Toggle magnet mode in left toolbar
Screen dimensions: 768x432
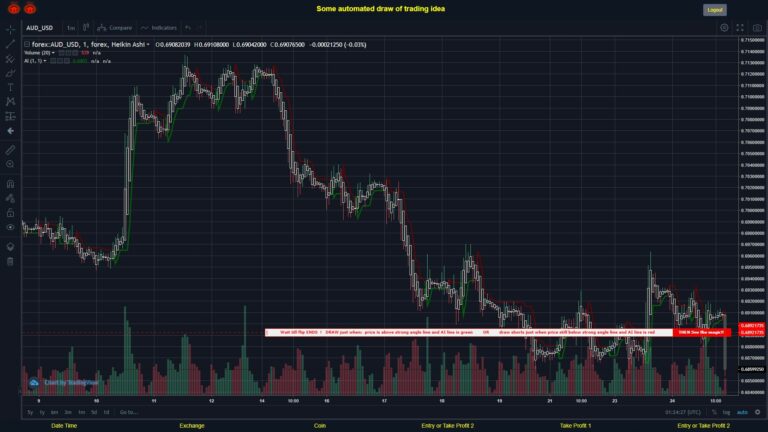click(x=10, y=184)
